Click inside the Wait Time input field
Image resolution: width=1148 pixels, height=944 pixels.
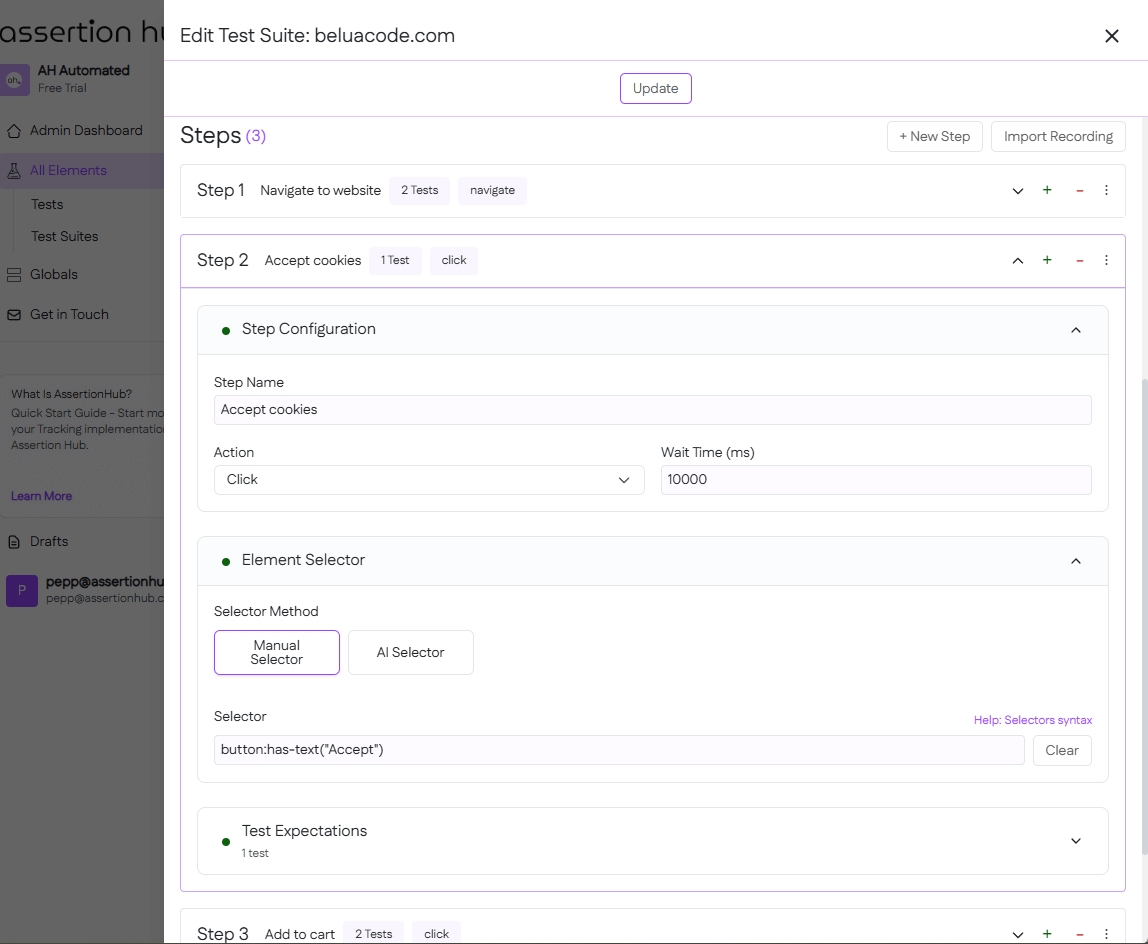click(x=875, y=479)
